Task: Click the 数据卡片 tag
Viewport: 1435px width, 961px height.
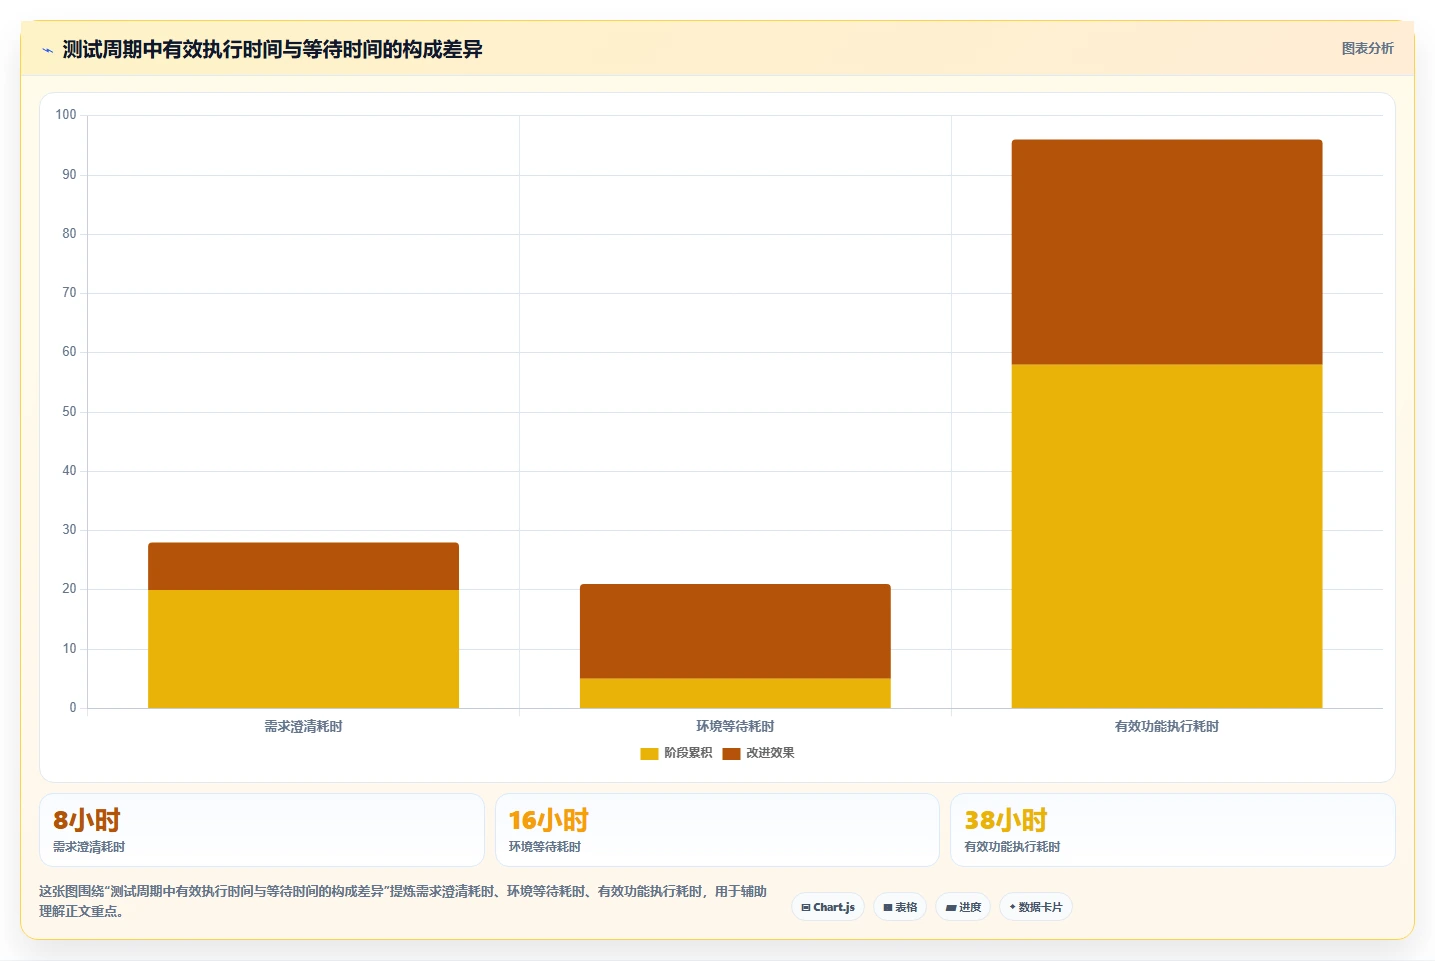Action: pos(1036,907)
